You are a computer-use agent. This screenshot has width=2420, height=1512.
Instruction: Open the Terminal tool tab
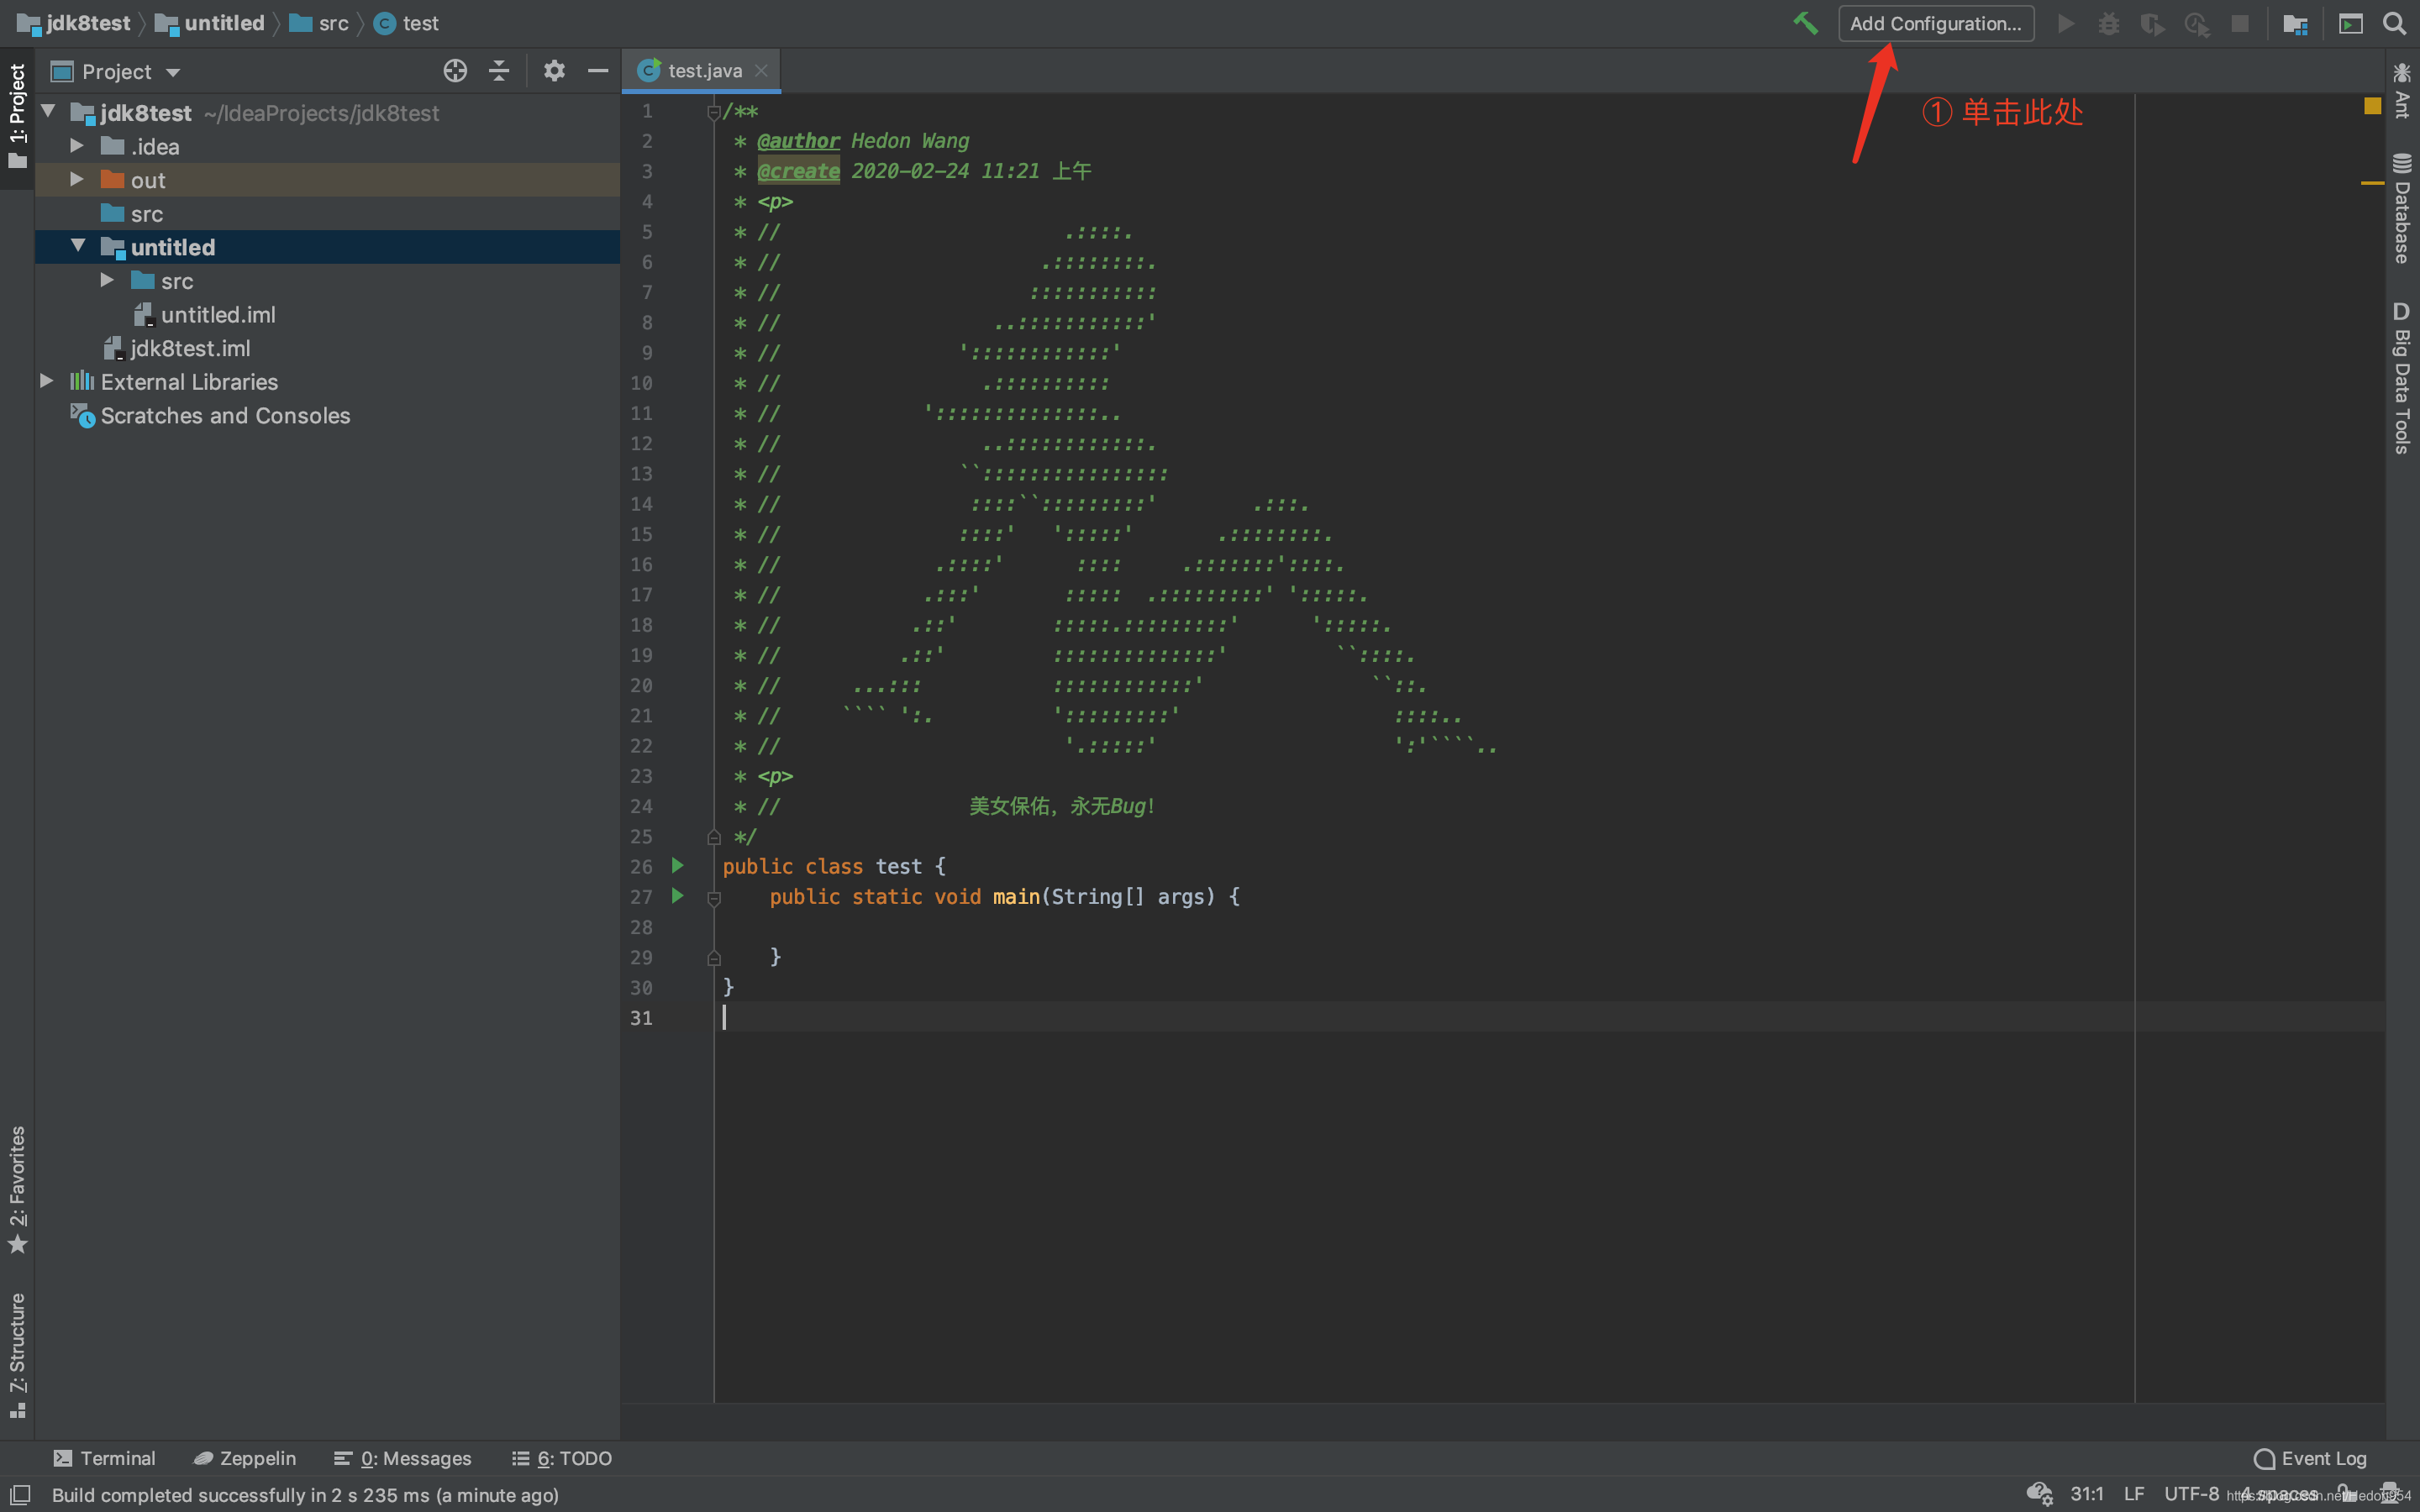coord(105,1458)
